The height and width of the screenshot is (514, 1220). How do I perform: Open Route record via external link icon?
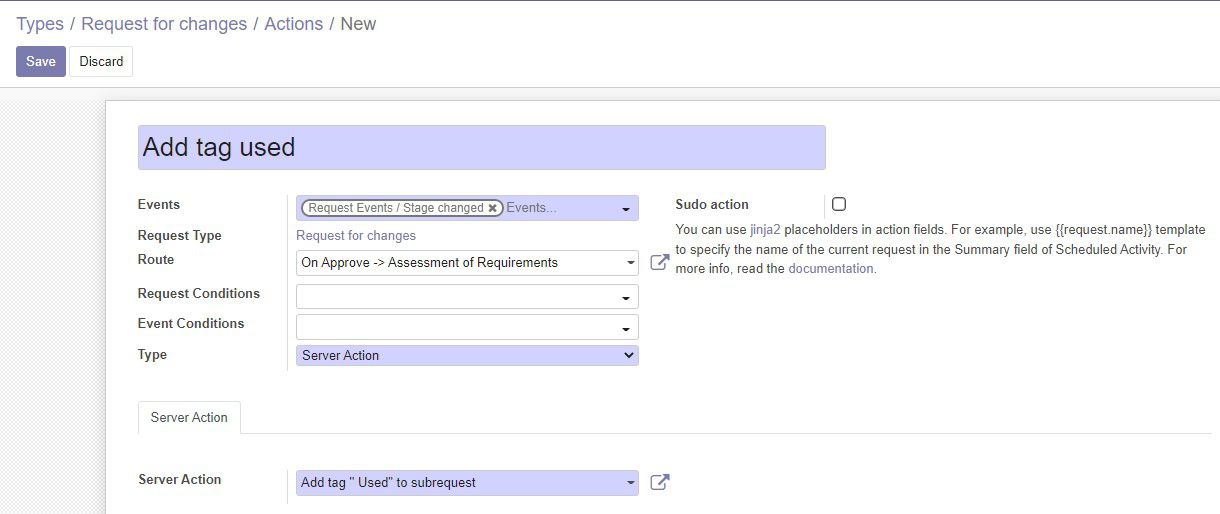tap(659, 262)
